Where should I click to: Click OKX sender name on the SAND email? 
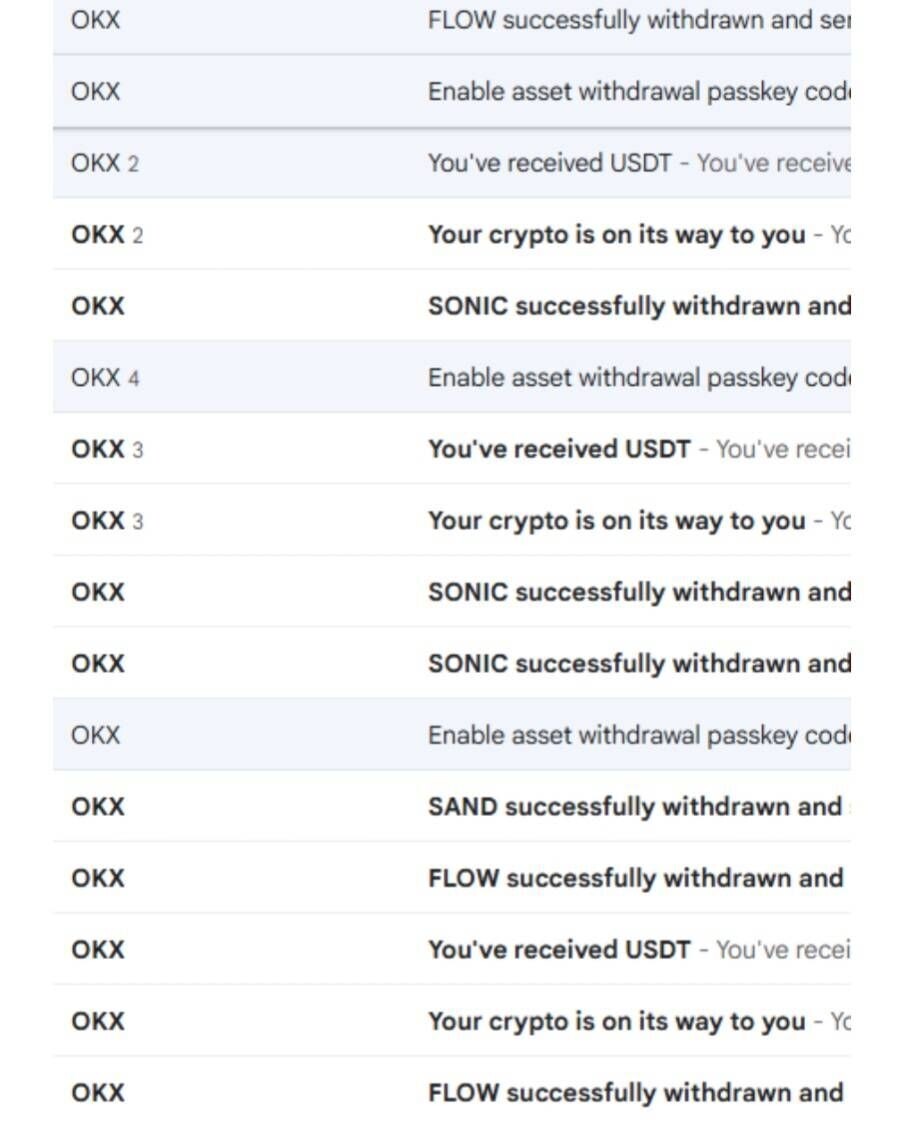pos(98,807)
